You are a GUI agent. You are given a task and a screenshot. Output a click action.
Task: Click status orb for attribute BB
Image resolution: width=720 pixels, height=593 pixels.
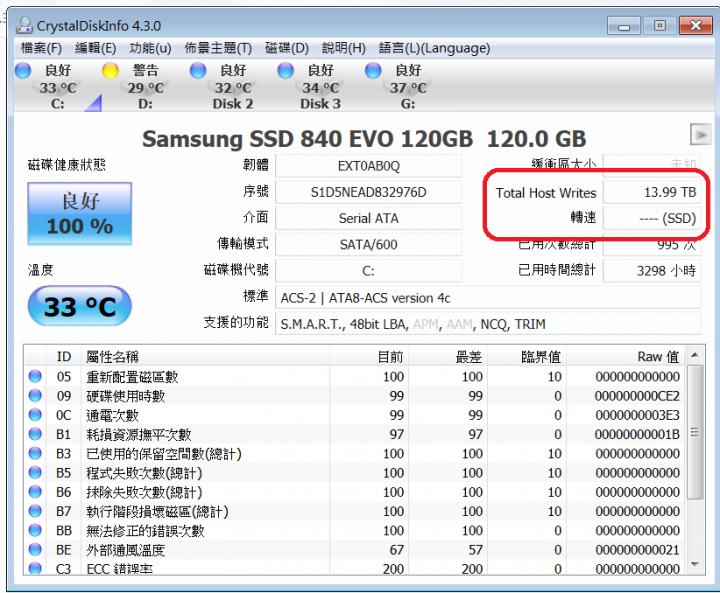(x=35, y=530)
